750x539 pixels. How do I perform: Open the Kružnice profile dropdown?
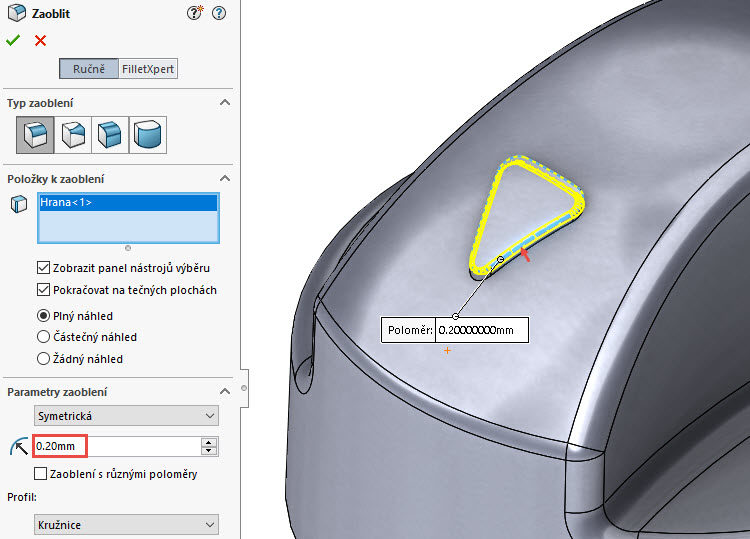(126, 525)
